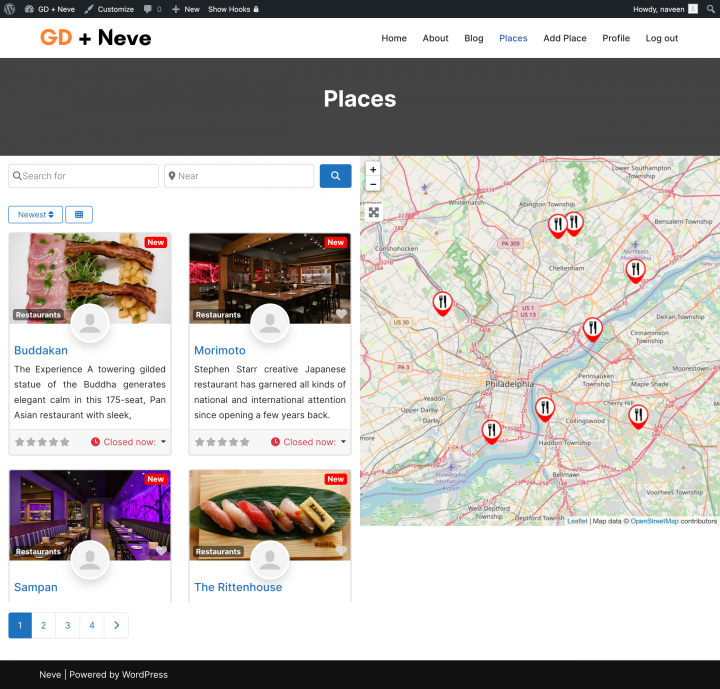
Task: Toggle favorite heart on The Rittenhouse
Action: (x=341, y=551)
